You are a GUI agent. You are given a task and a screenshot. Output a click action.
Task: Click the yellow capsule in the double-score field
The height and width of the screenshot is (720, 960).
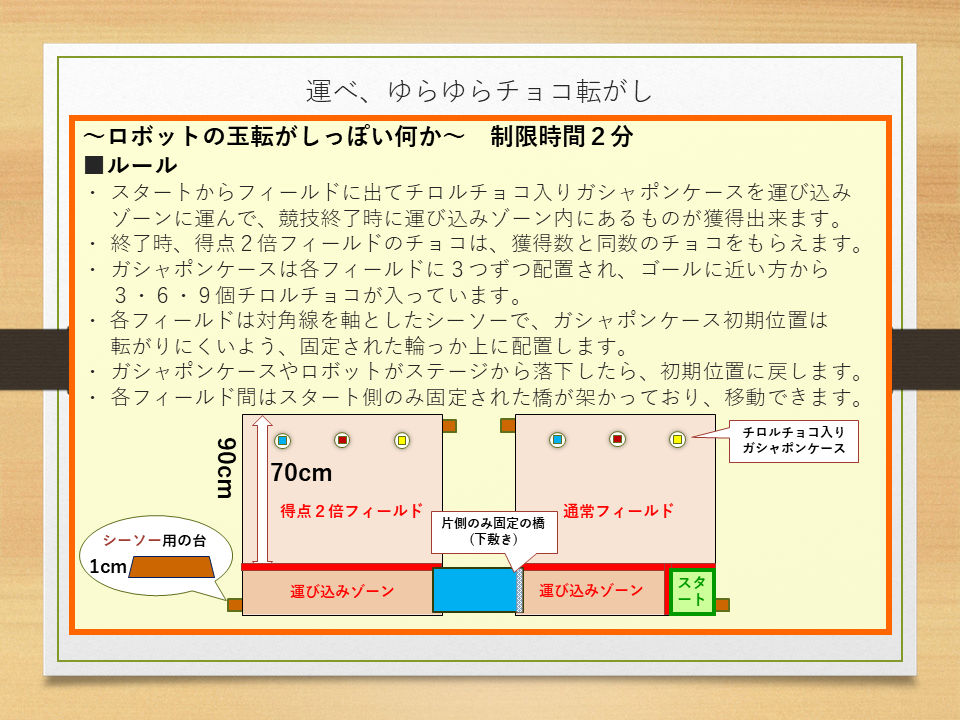pos(401,440)
